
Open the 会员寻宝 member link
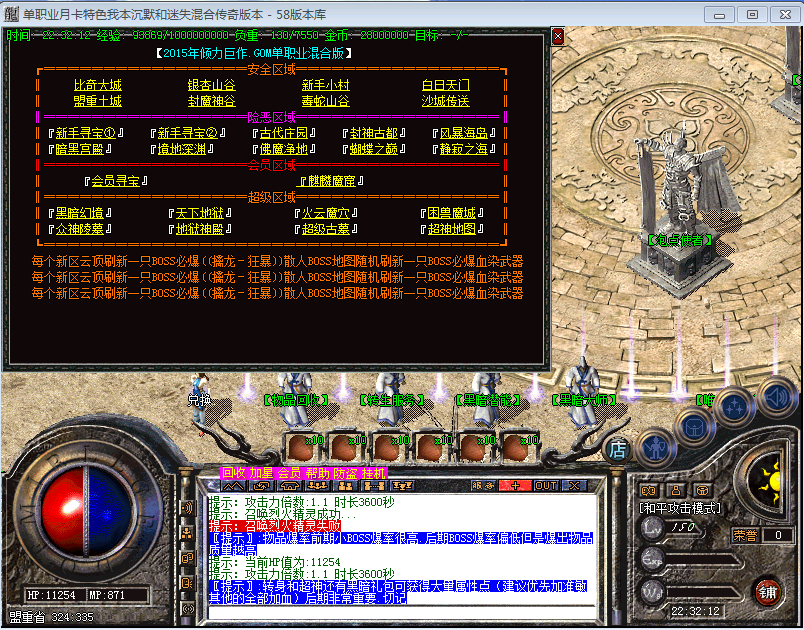(116, 181)
